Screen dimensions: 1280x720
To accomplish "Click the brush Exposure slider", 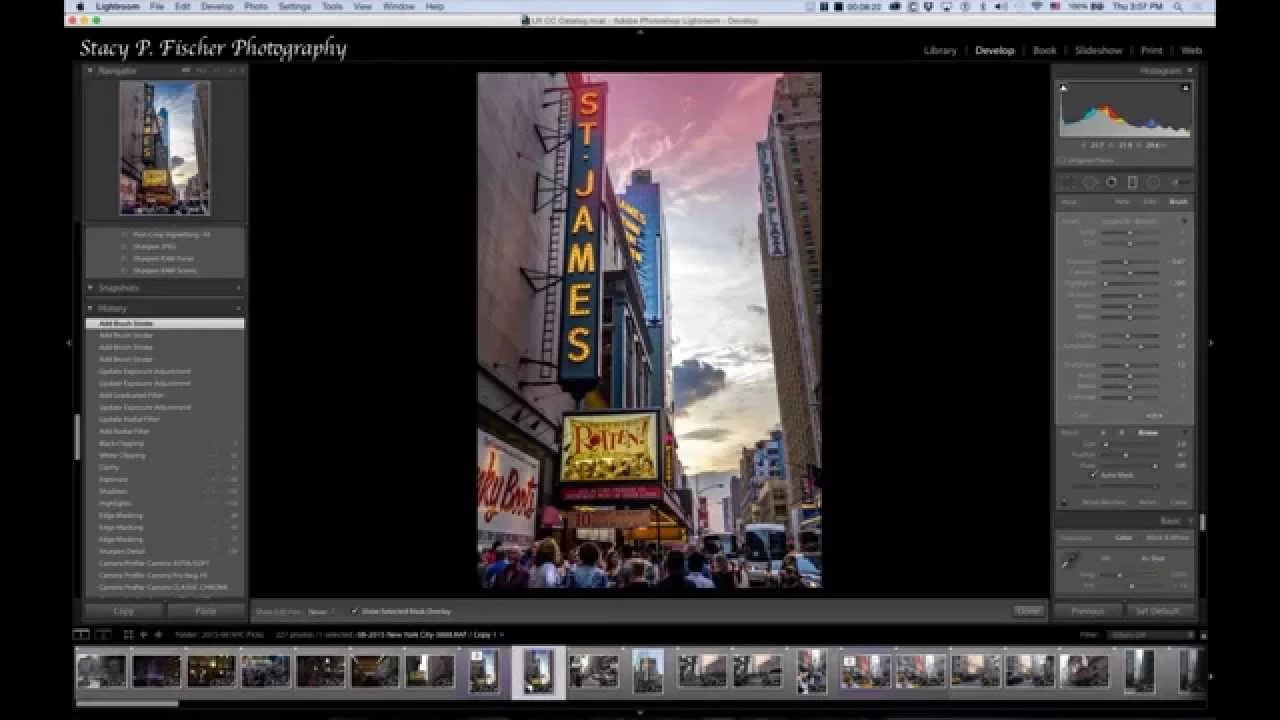I will coord(1130,262).
